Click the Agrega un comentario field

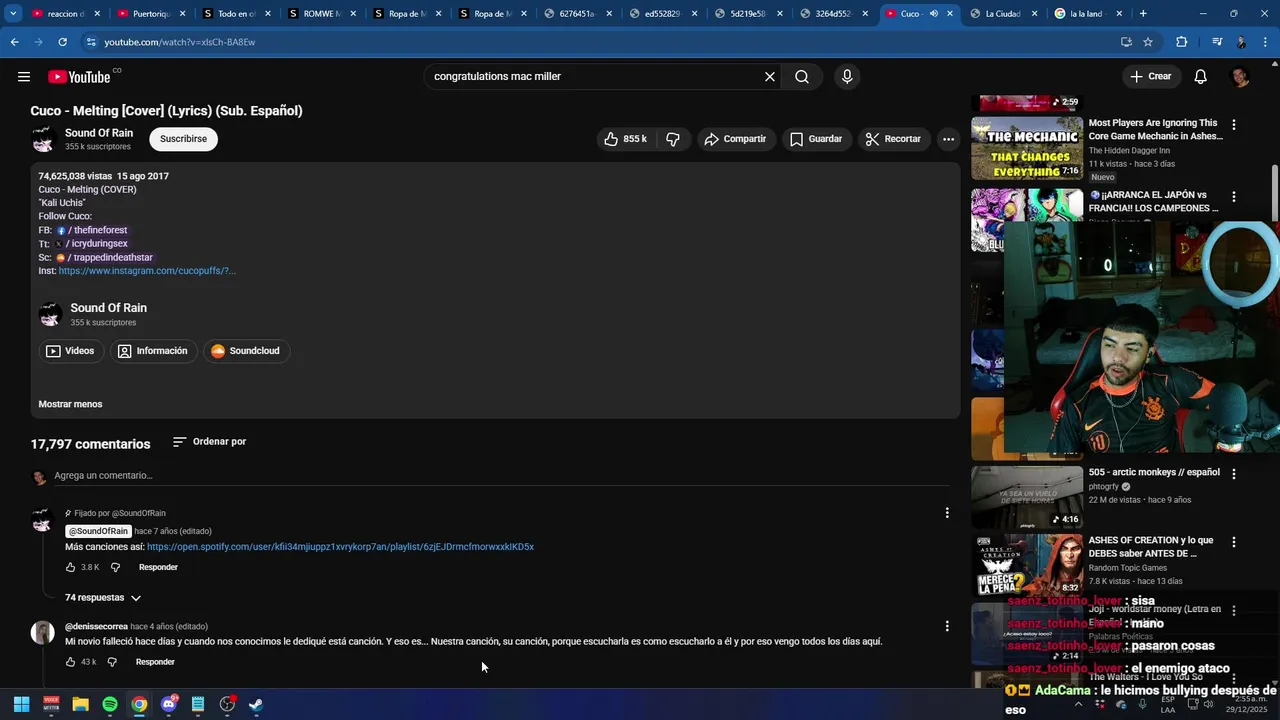[x=500, y=476]
